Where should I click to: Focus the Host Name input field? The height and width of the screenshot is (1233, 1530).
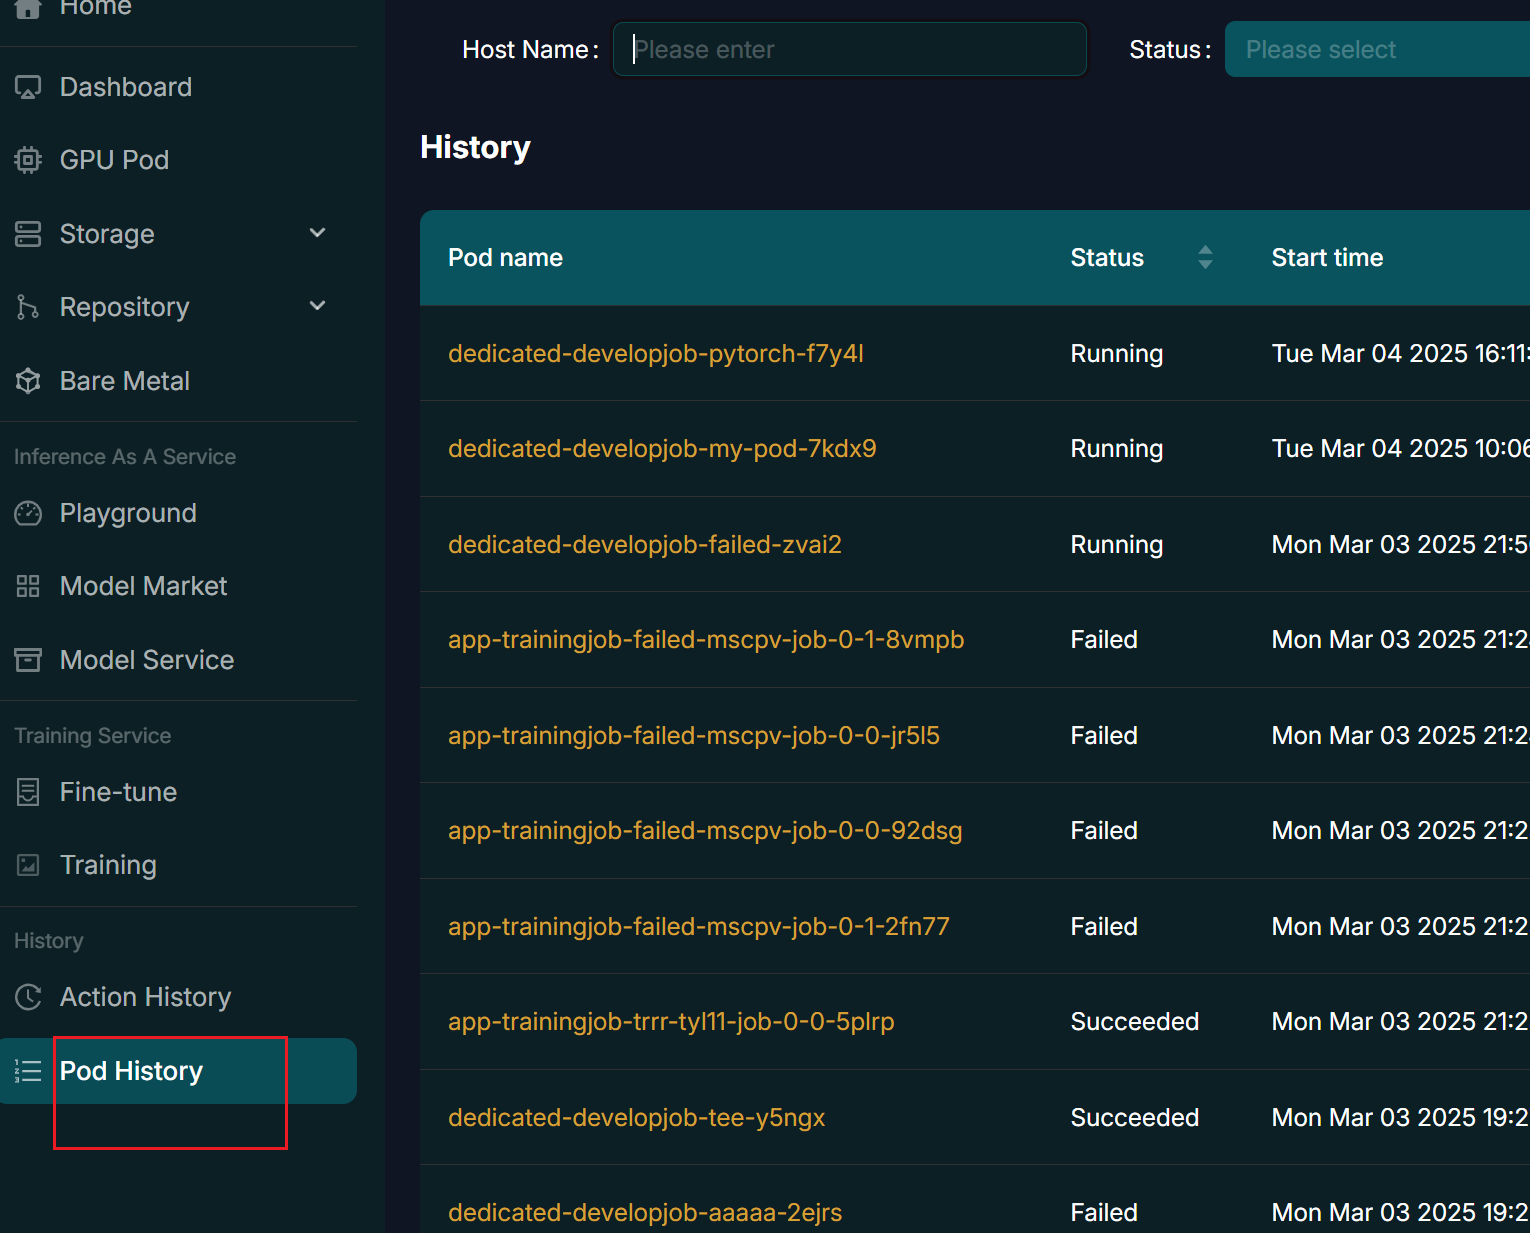pyautogui.click(x=849, y=49)
